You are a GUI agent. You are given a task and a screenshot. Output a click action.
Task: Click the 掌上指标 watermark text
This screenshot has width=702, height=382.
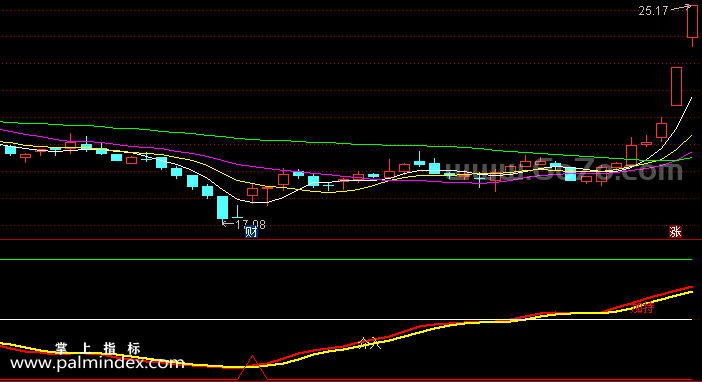[x=98, y=348]
